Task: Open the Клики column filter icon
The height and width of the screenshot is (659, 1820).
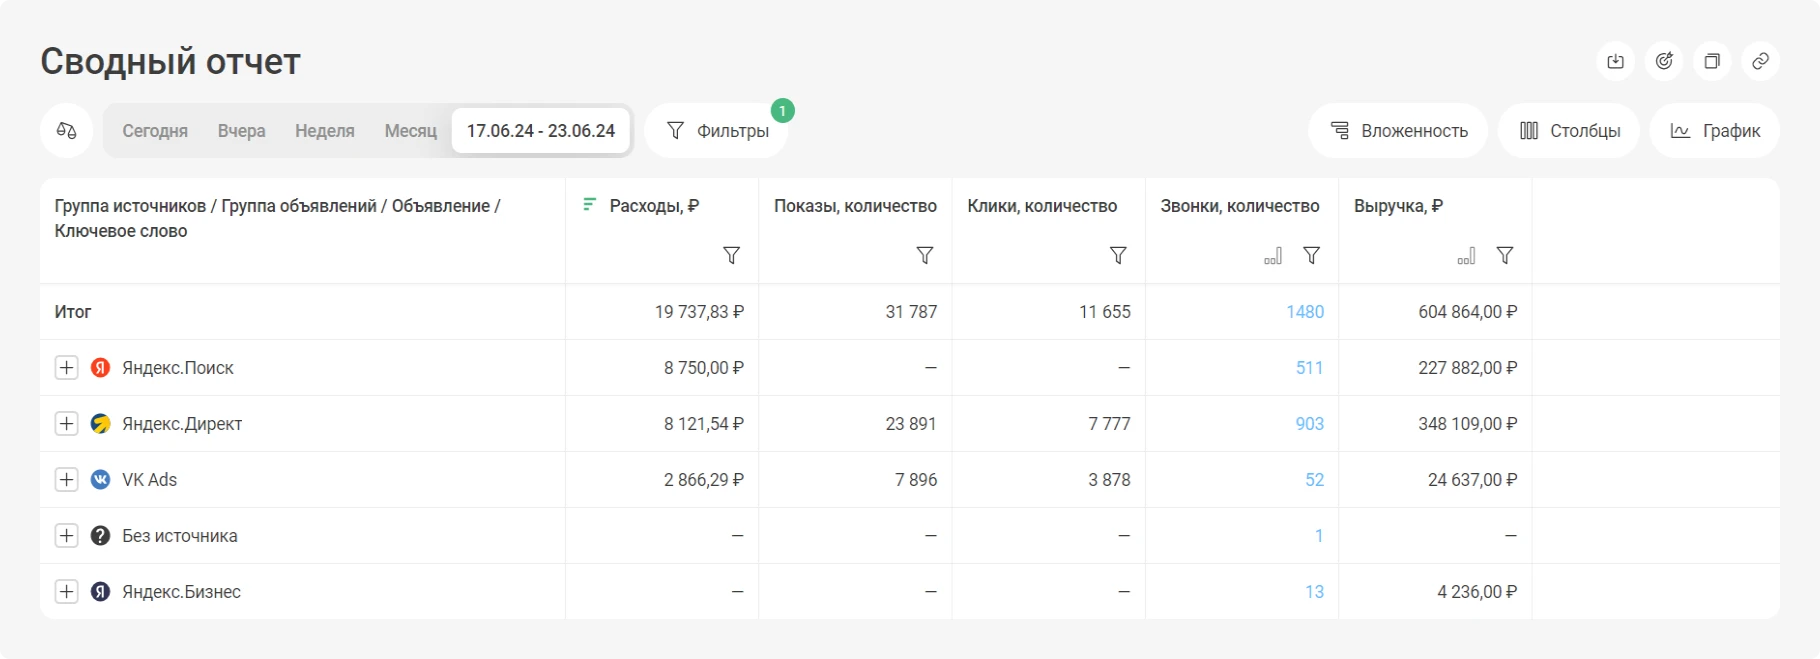Action: coord(1118,256)
